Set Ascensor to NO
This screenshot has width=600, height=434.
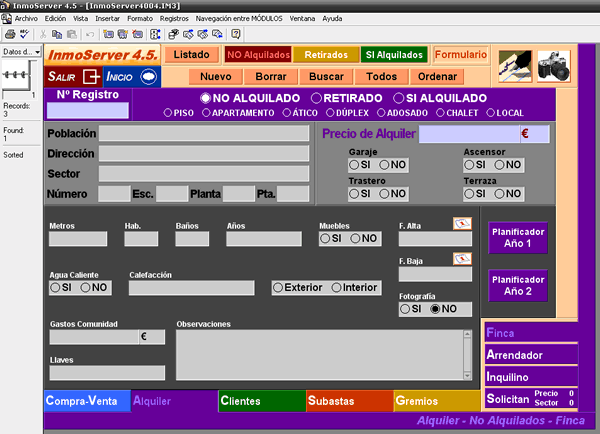(499, 165)
